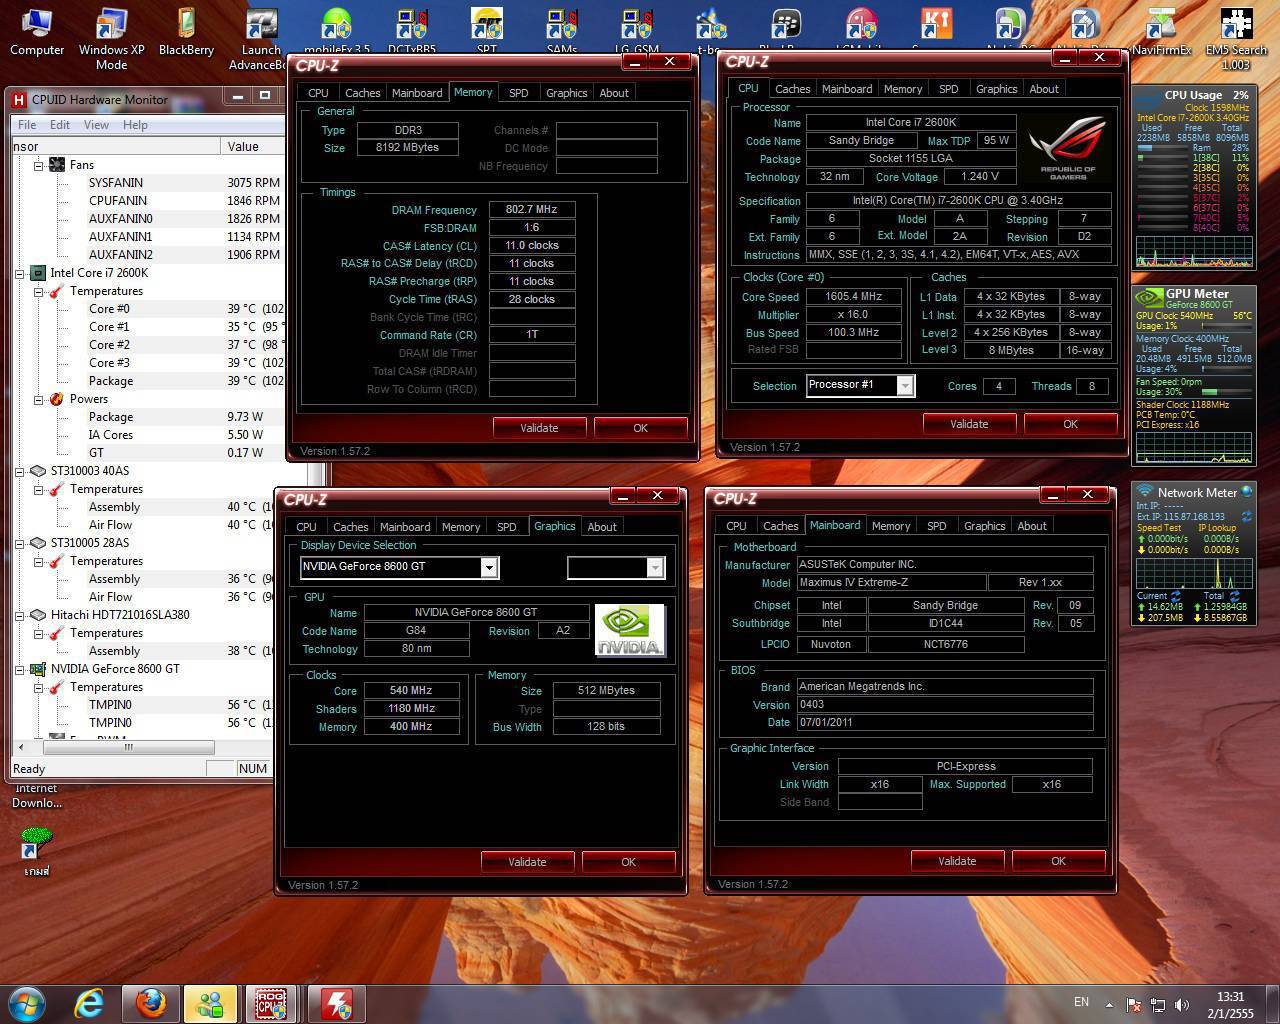Click the volume speaker tray icon
Screen dimensions: 1280x1024
tap(1182, 1004)
